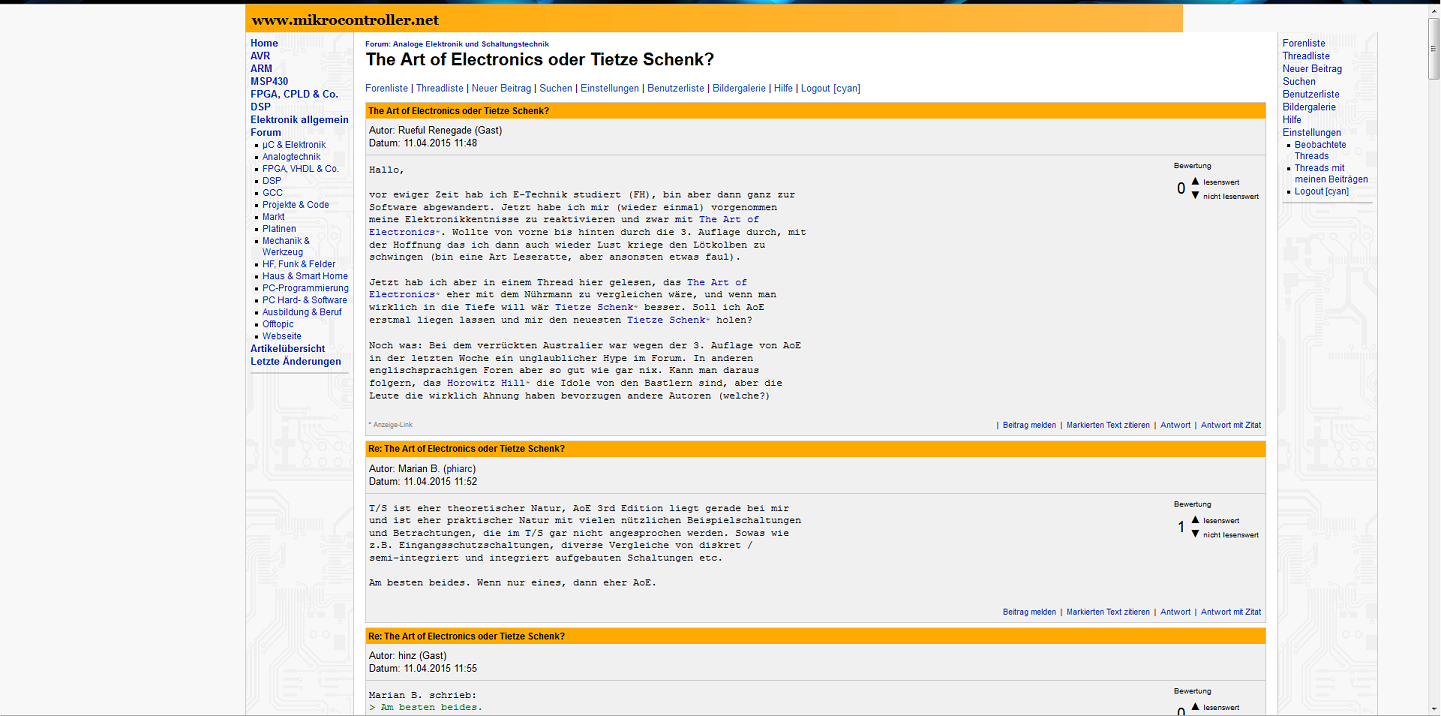The height and width of the screenshot is (716, 1441).
Task: Open the ARM section
Action: coord(261,69)
